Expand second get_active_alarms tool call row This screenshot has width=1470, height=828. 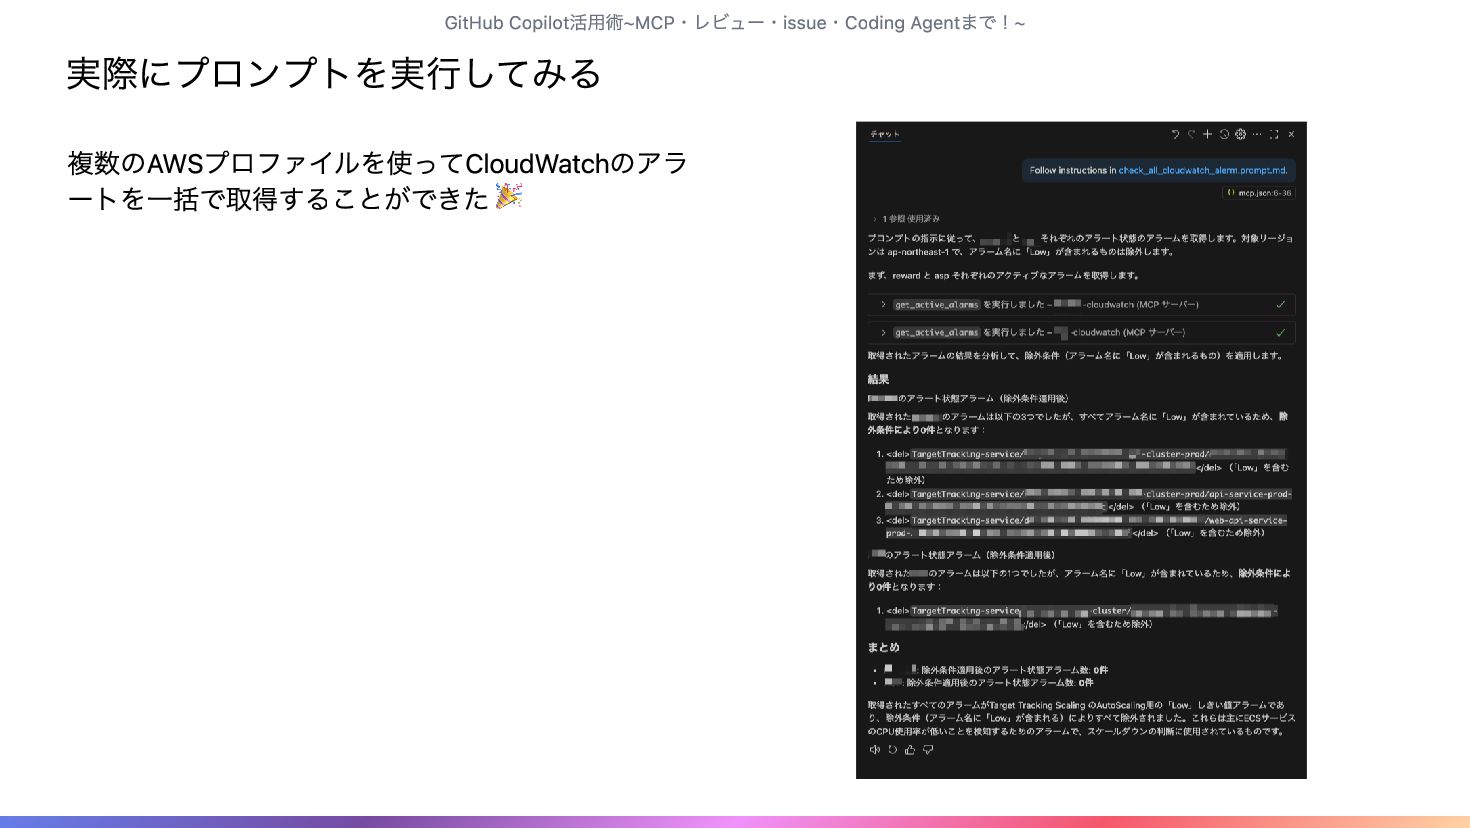[1081, 332]
